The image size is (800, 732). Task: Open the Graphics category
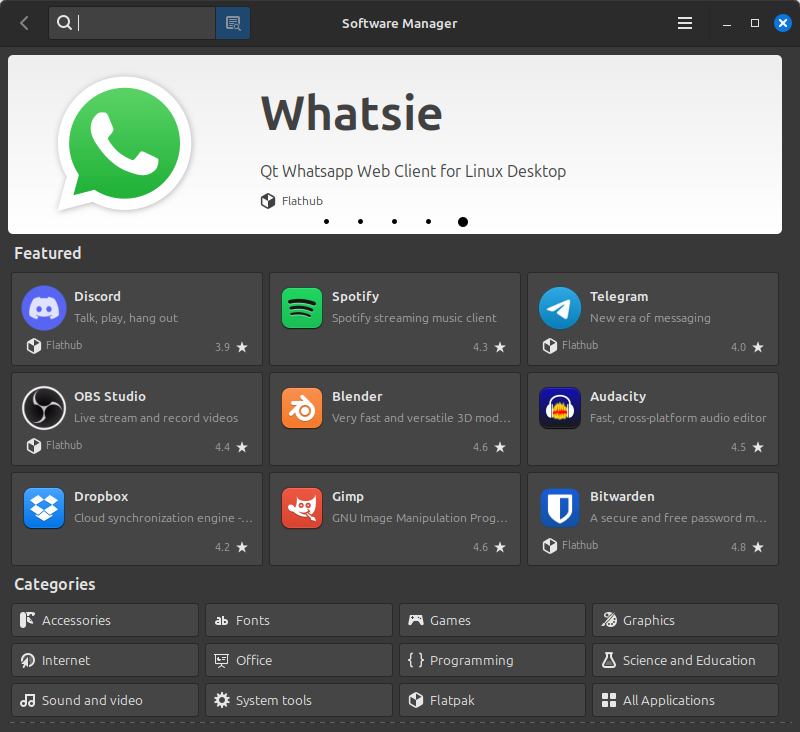point(685,620)
